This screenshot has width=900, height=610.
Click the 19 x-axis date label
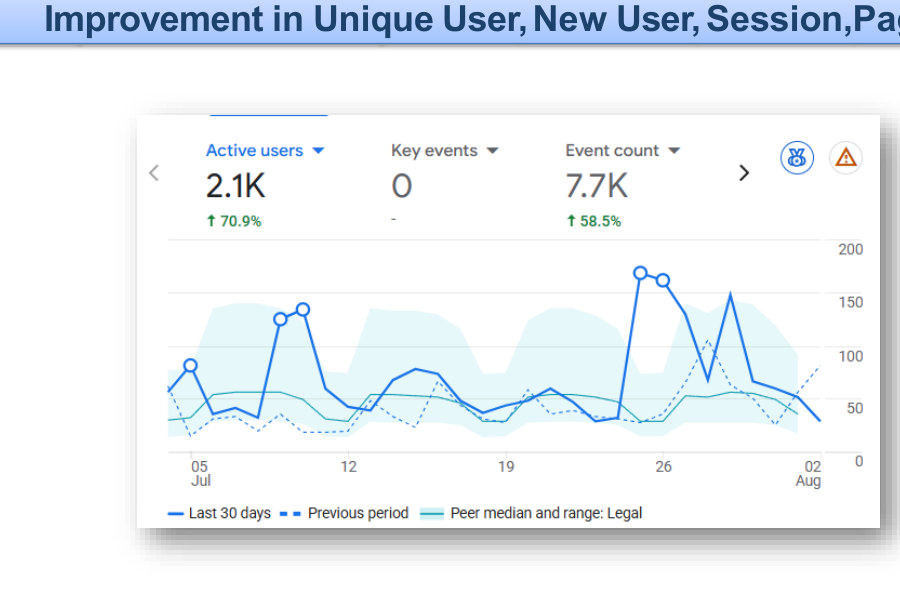tap(506, 467)
